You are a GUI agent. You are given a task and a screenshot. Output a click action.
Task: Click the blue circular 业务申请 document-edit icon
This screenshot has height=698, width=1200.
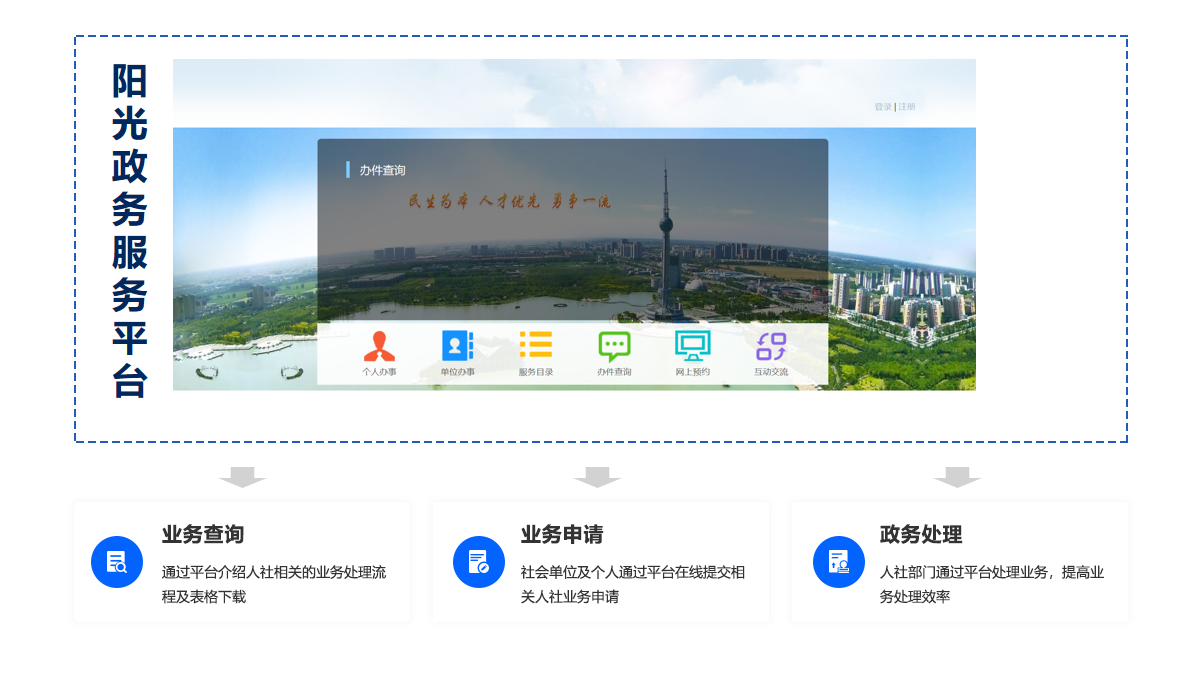click(x=478, y=562)
